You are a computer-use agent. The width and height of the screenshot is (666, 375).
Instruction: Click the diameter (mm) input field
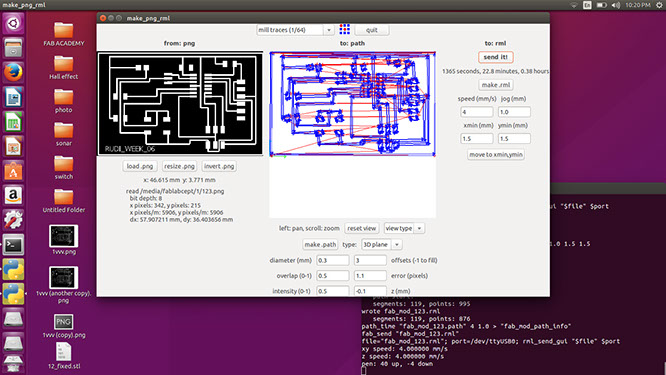click(x=333, y=260)
